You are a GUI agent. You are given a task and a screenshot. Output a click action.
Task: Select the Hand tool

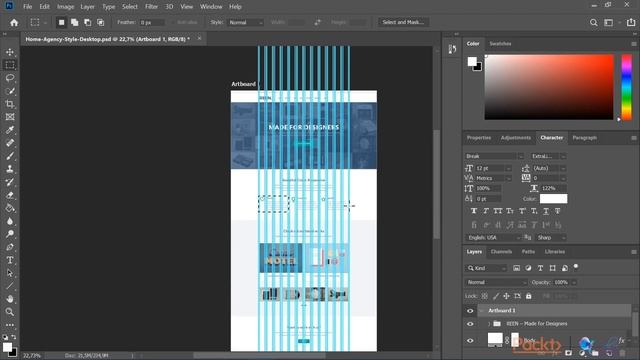(x=10, y=299)
